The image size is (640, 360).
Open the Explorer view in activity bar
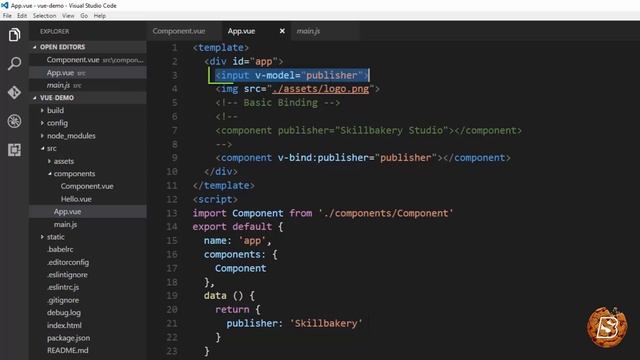[x=14, y=35]
